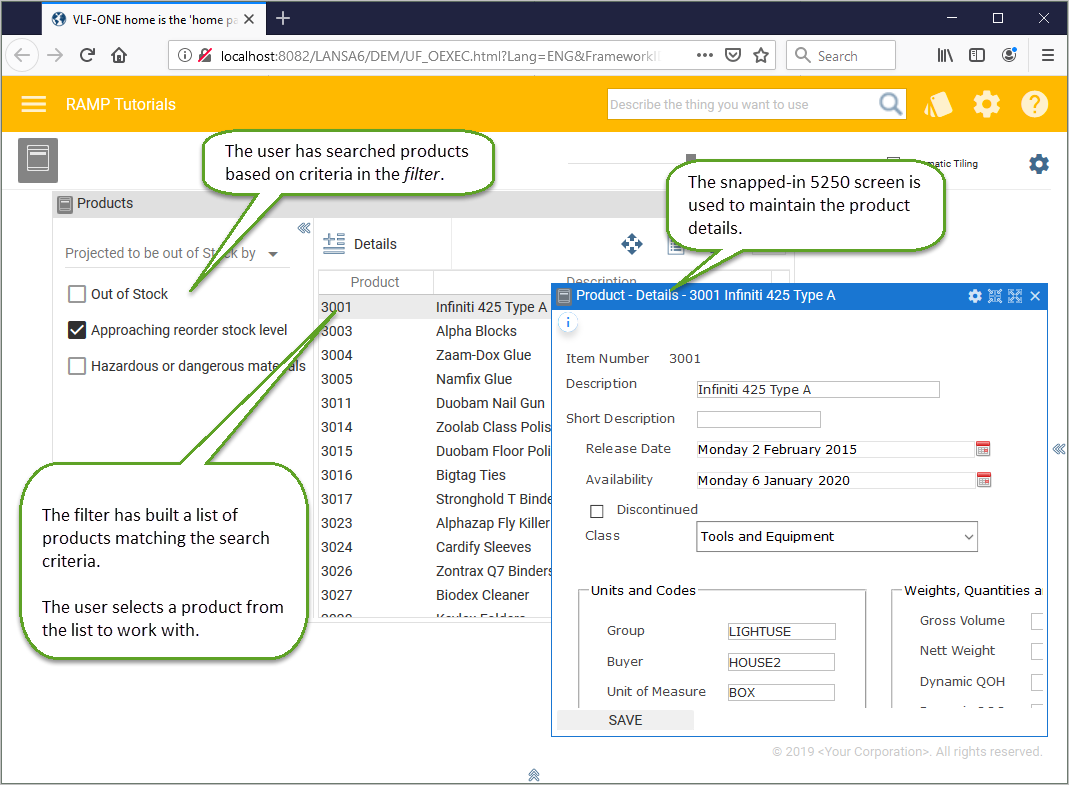Click the Gross Volume field box
Viewport: 1069px width, 785px height.
[1036, 621]
